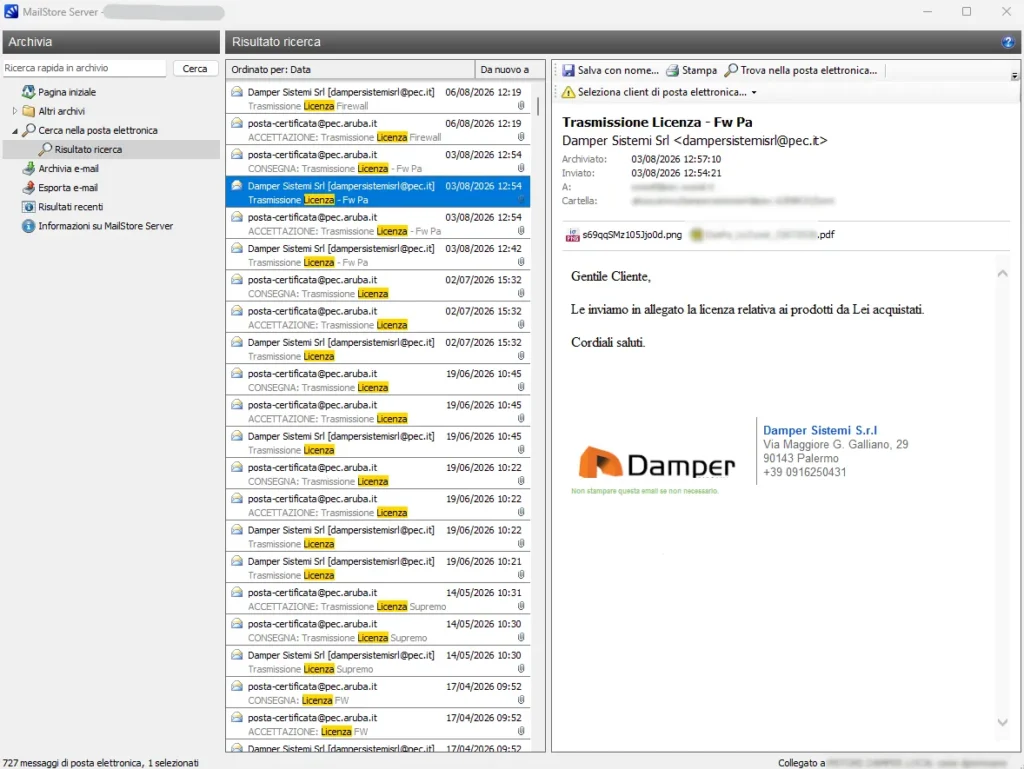Viewport: 1024px width, 769px height.
Task: Click envelope icon of Trasmissione Licenza Firewall message
Action: pos(237,92)
